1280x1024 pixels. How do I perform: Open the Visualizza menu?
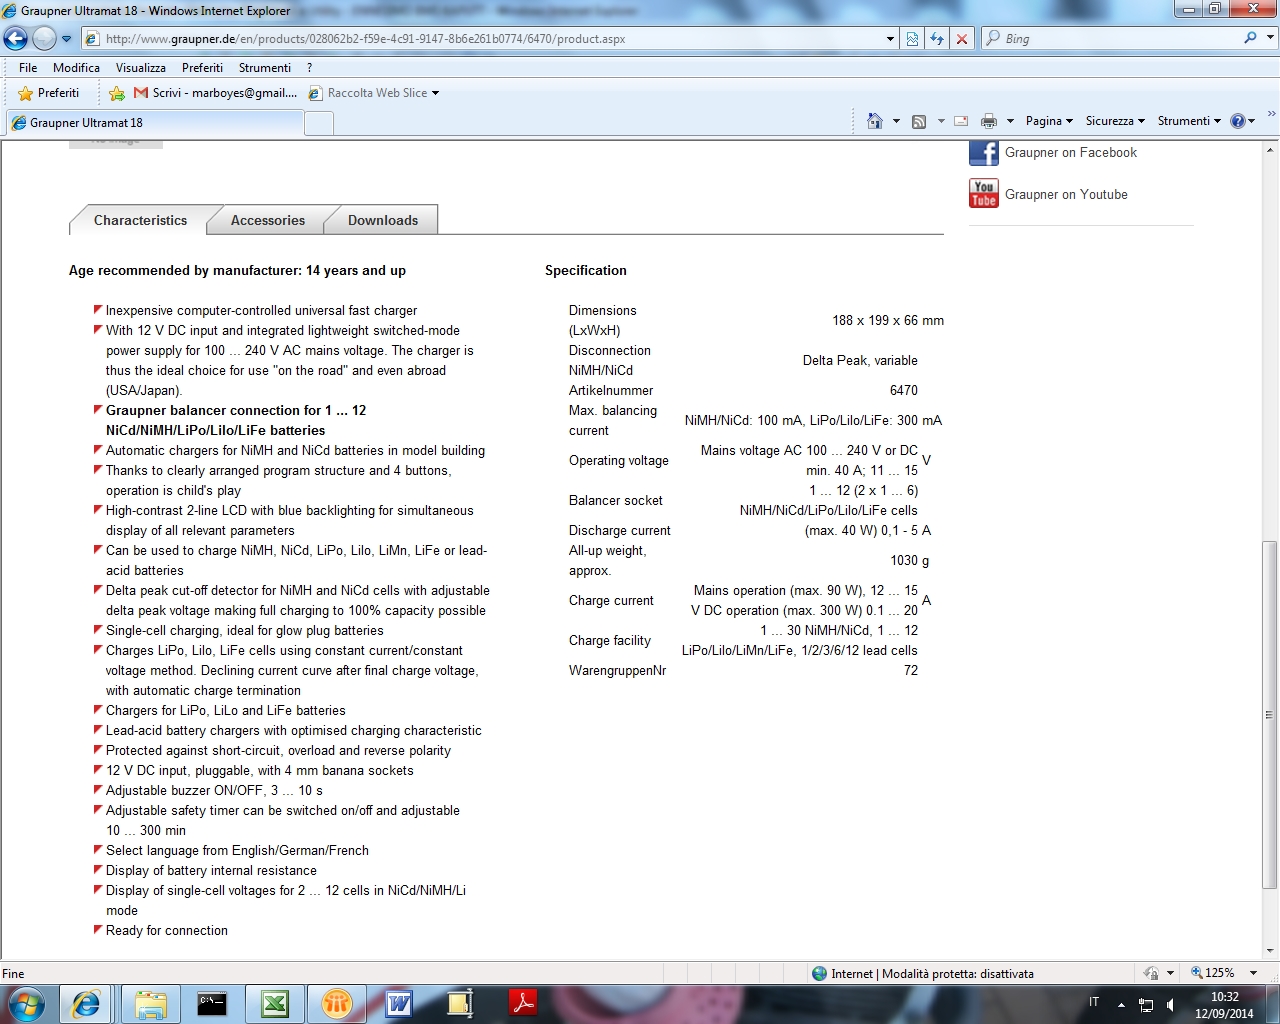141,68
